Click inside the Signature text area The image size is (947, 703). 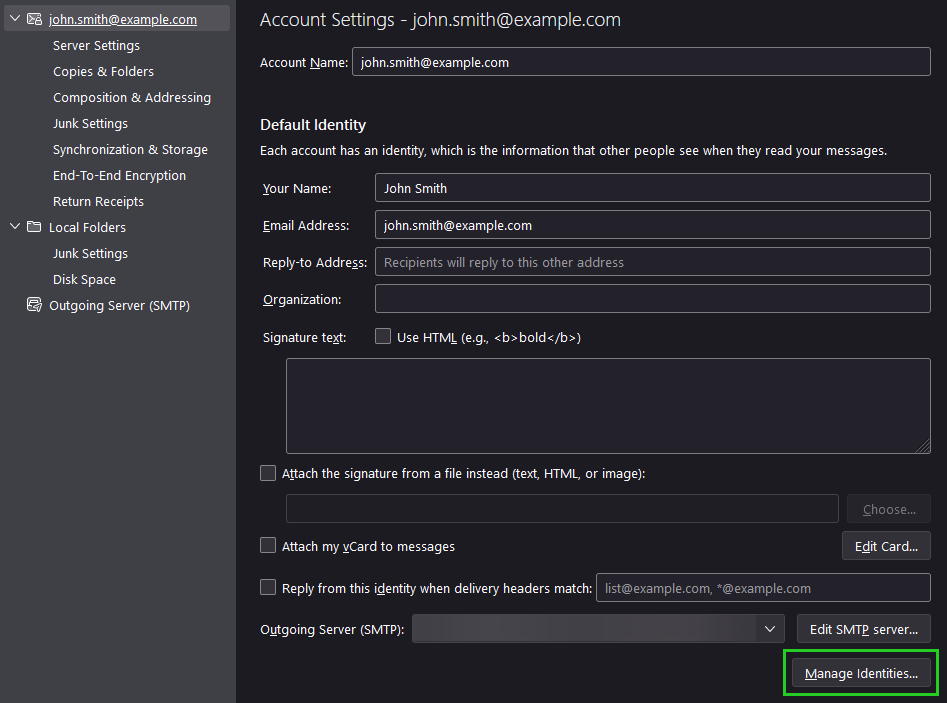607,405
